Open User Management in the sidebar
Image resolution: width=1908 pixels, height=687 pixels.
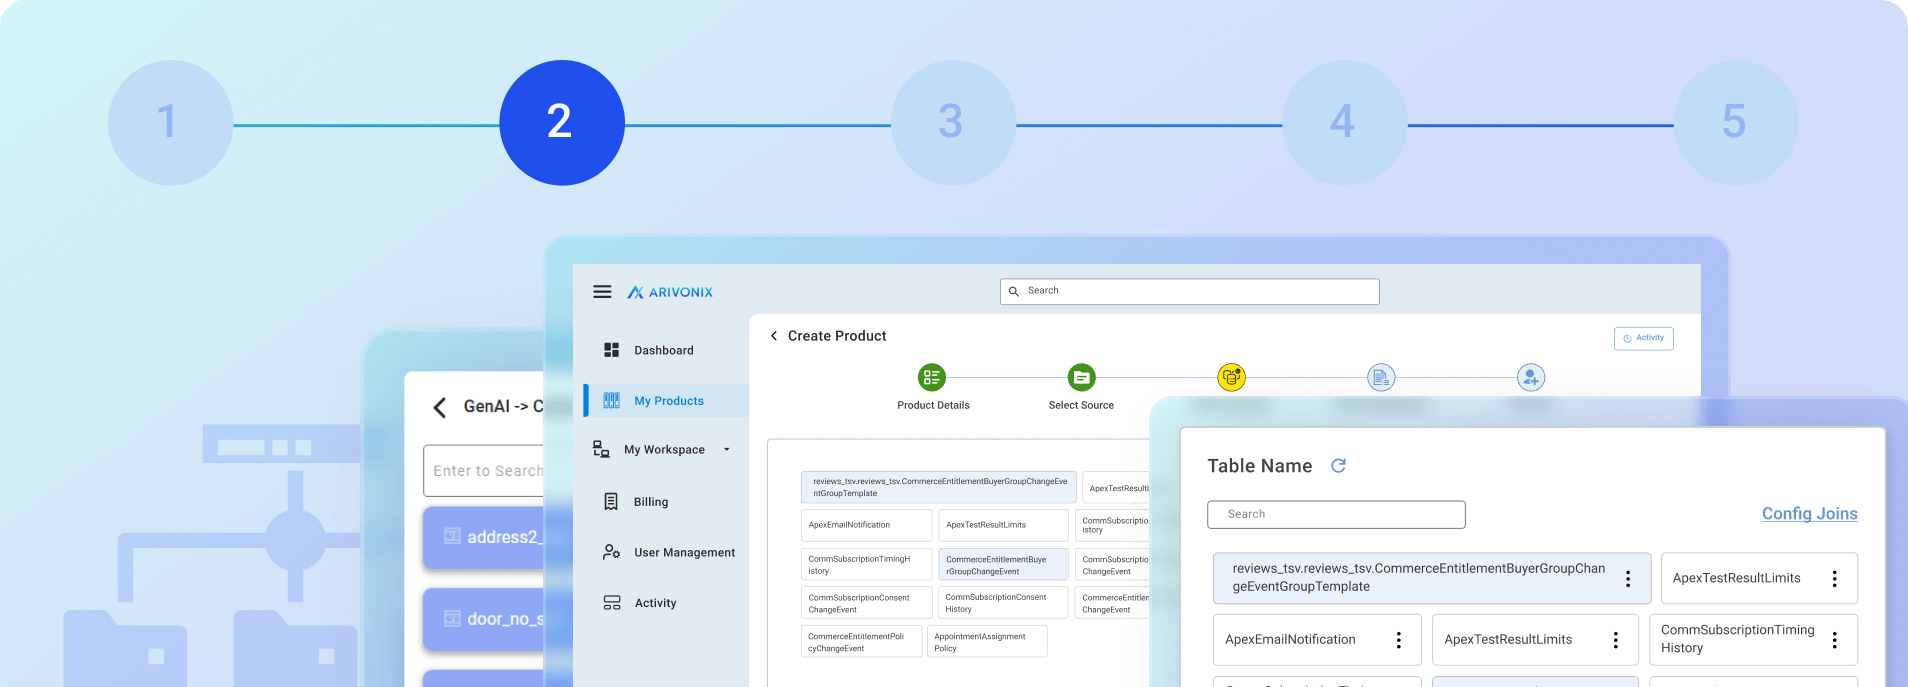tap(684, 552)
